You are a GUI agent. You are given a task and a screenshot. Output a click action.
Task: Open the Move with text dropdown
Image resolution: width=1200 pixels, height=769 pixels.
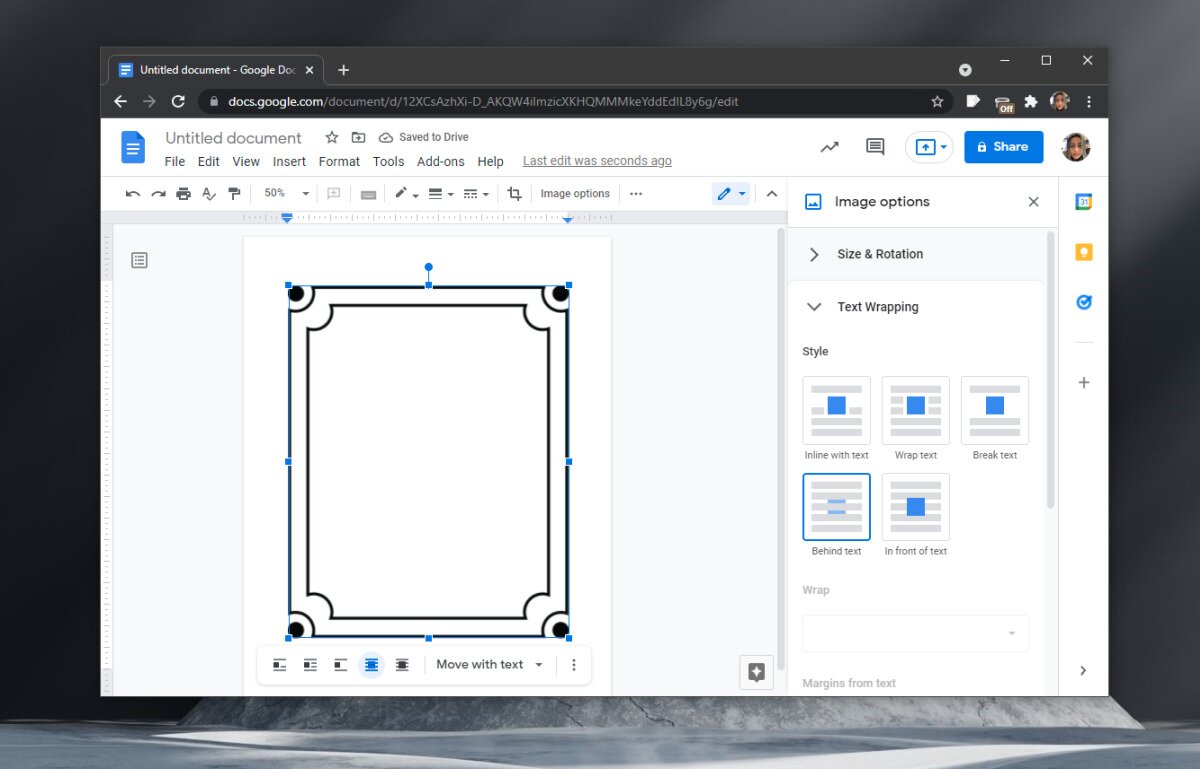point(488,664)
